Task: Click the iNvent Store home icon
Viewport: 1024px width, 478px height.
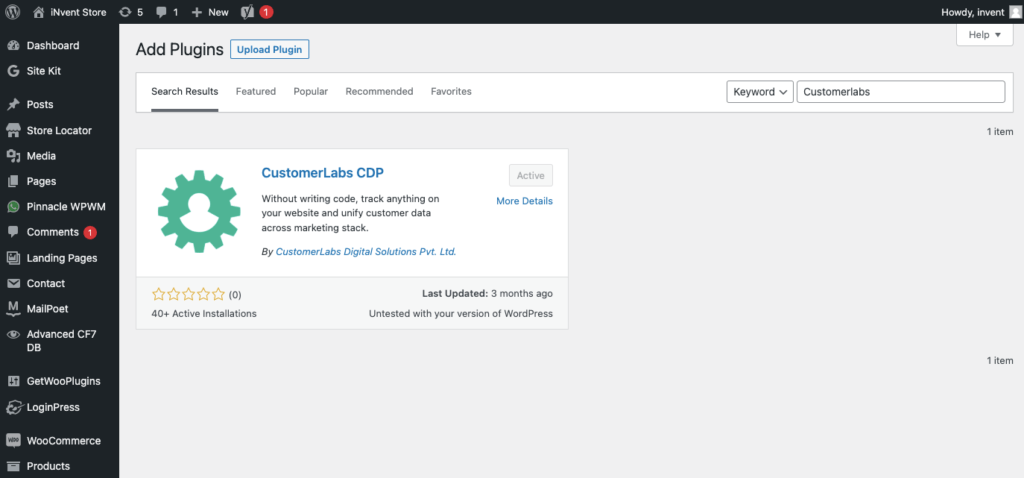Action: click(39, 12)
